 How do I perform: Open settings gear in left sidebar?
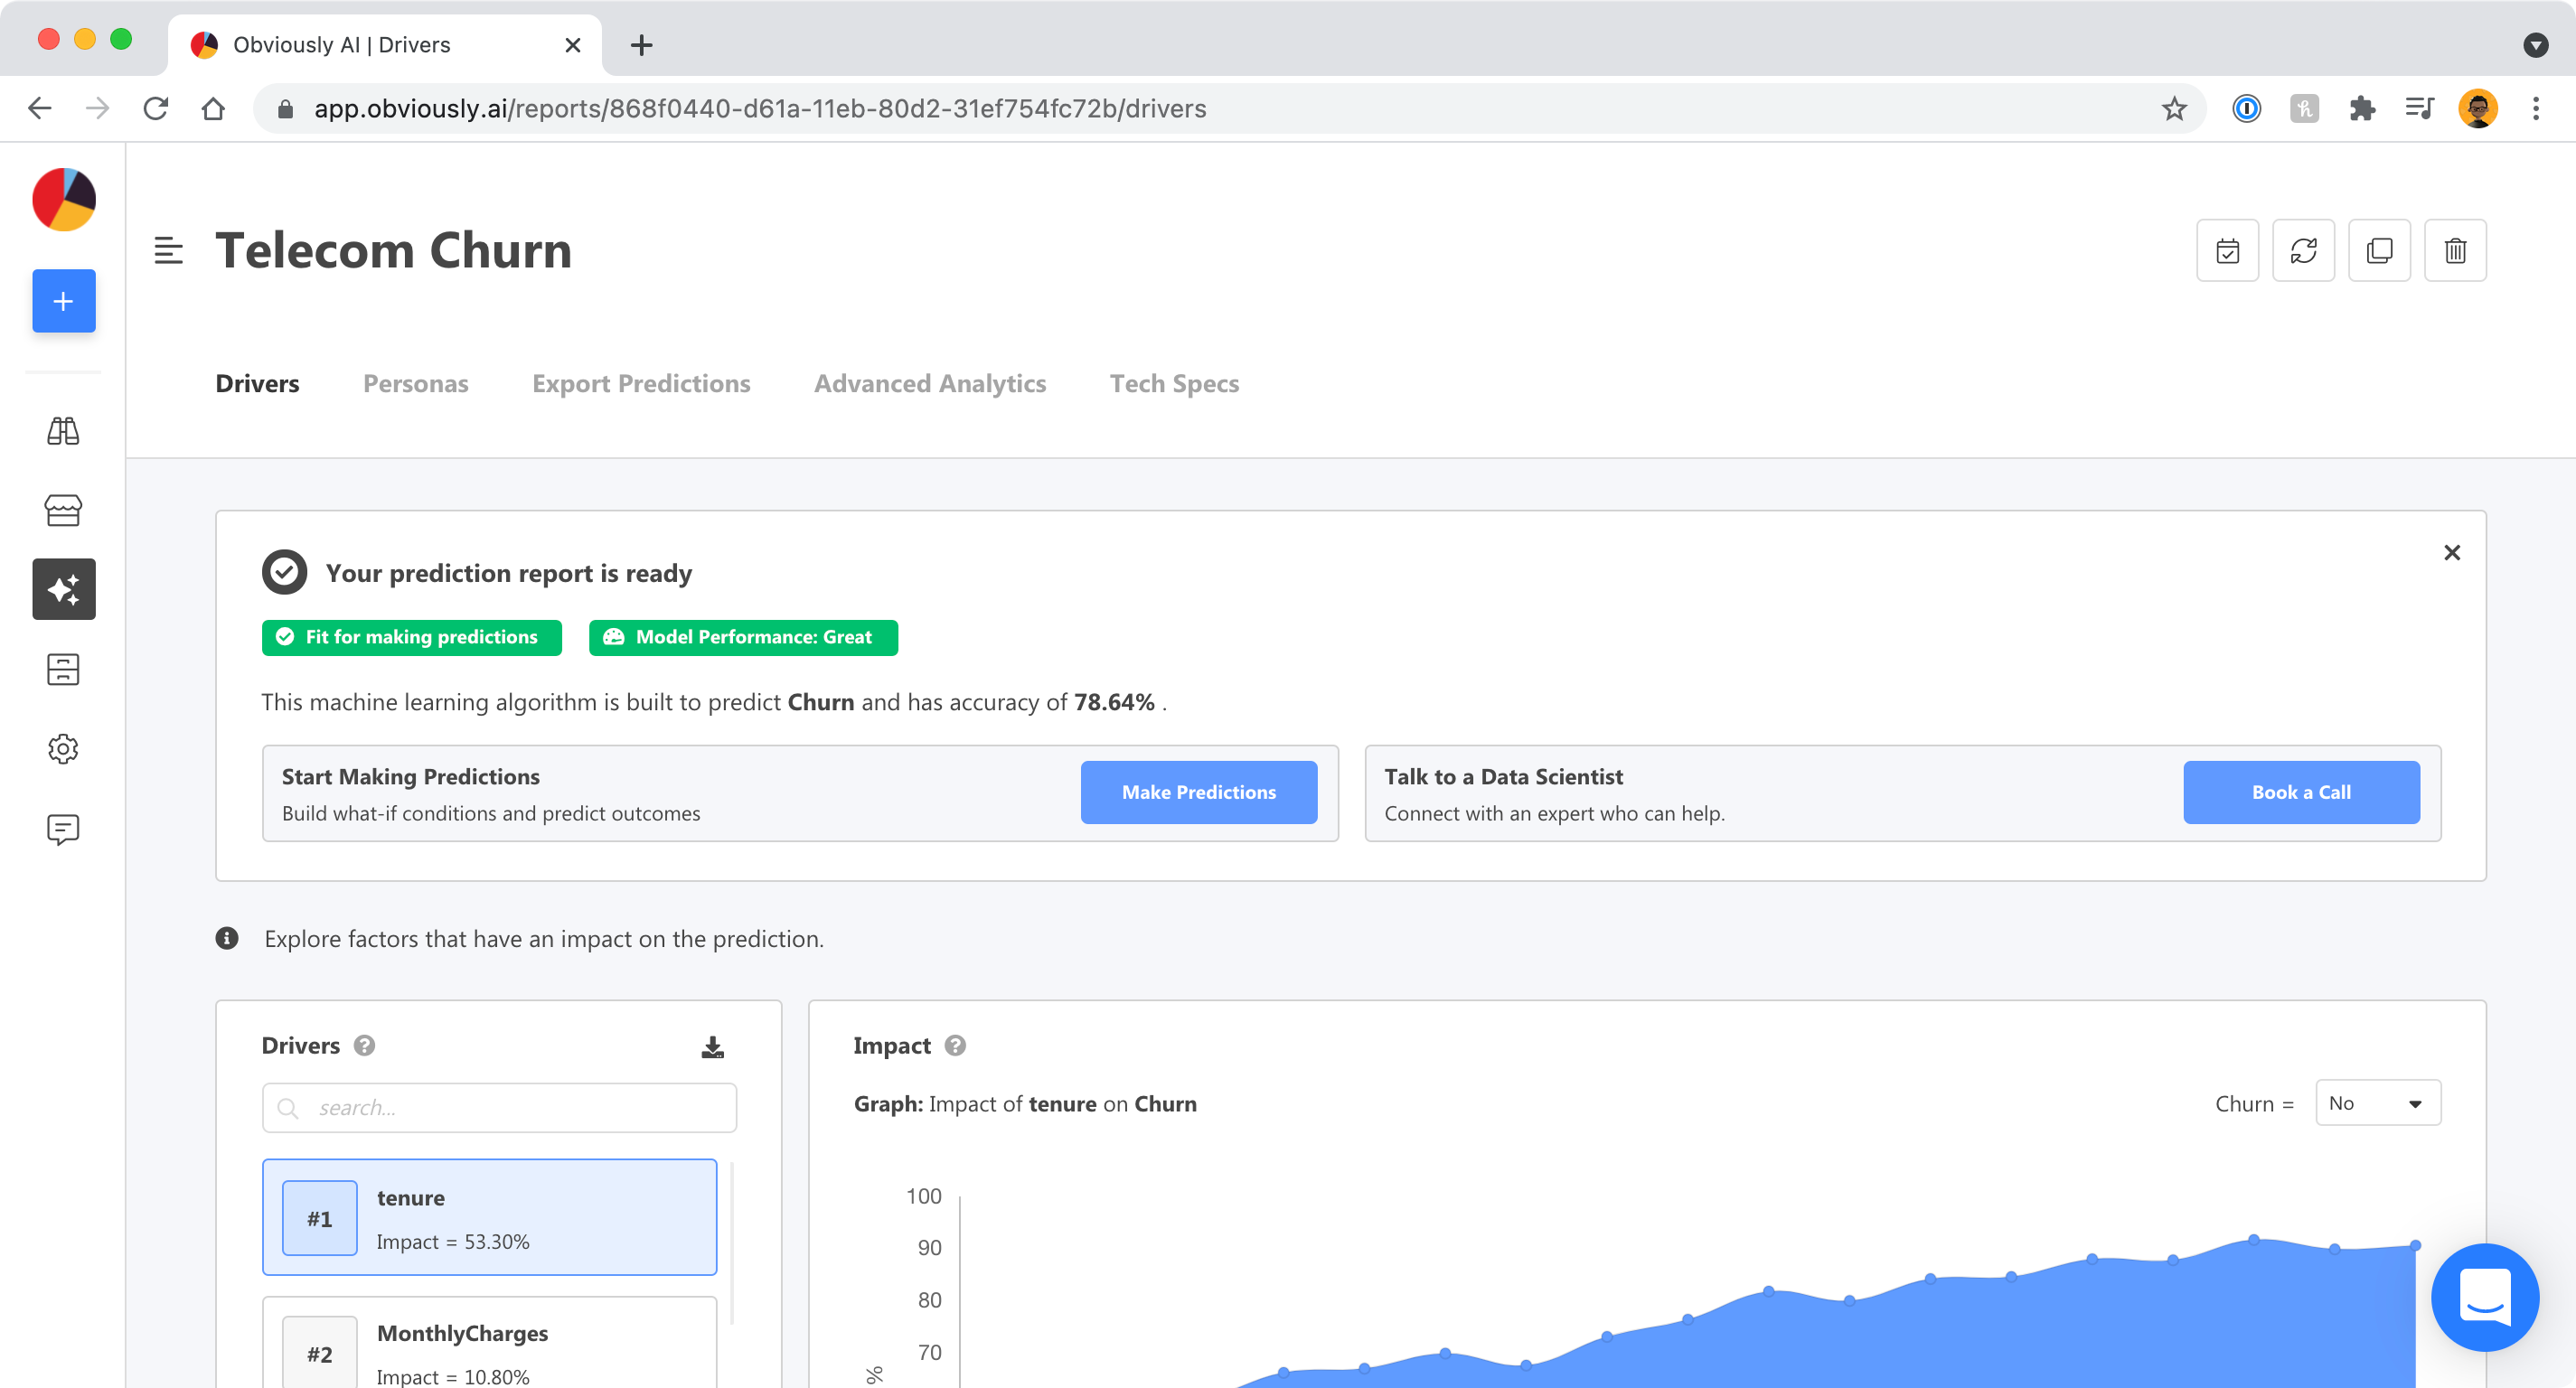coord(63,749)
